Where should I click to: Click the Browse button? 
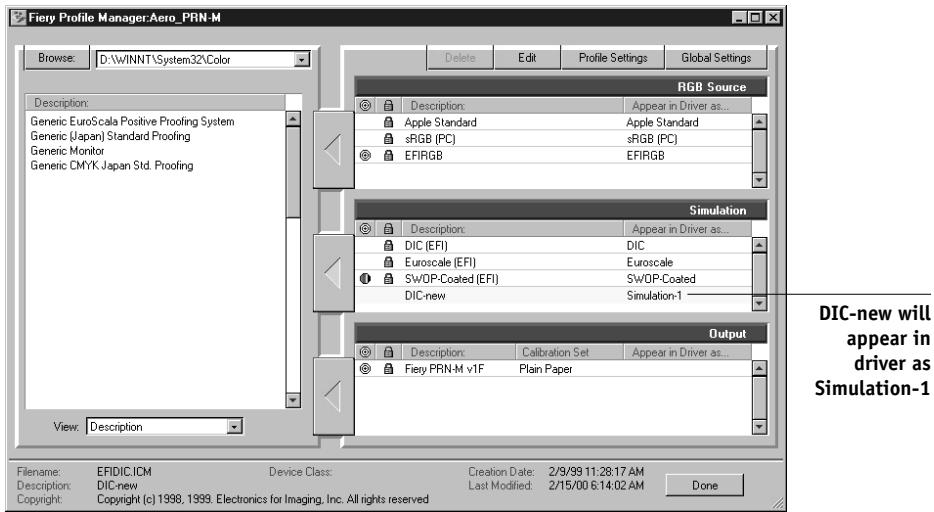tap(57, 58)
